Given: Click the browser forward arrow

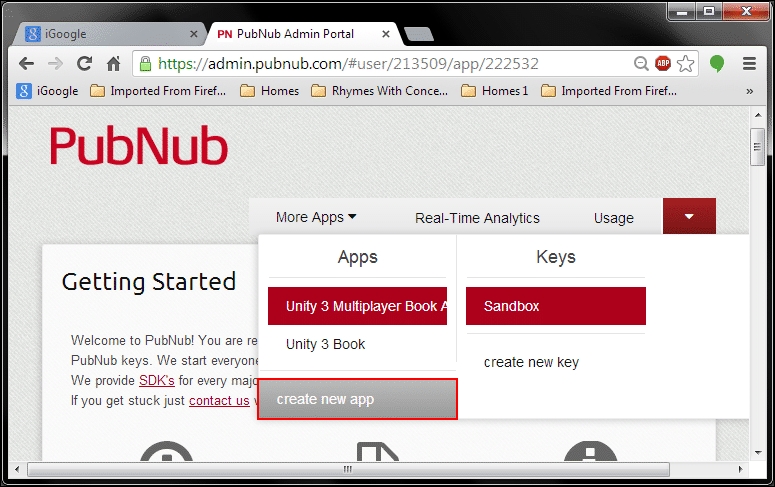Looking at the screenshot, I should tap(55, 63).
